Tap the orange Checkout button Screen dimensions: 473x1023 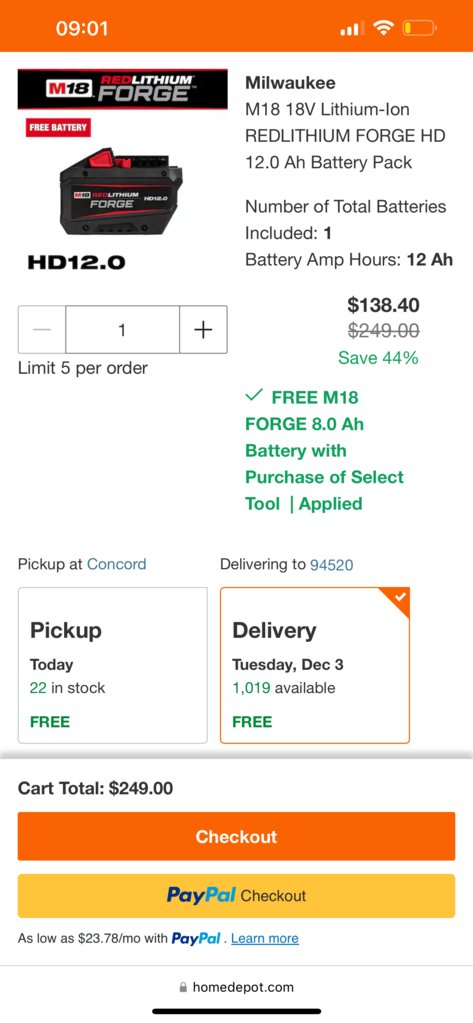coord(236,836)
